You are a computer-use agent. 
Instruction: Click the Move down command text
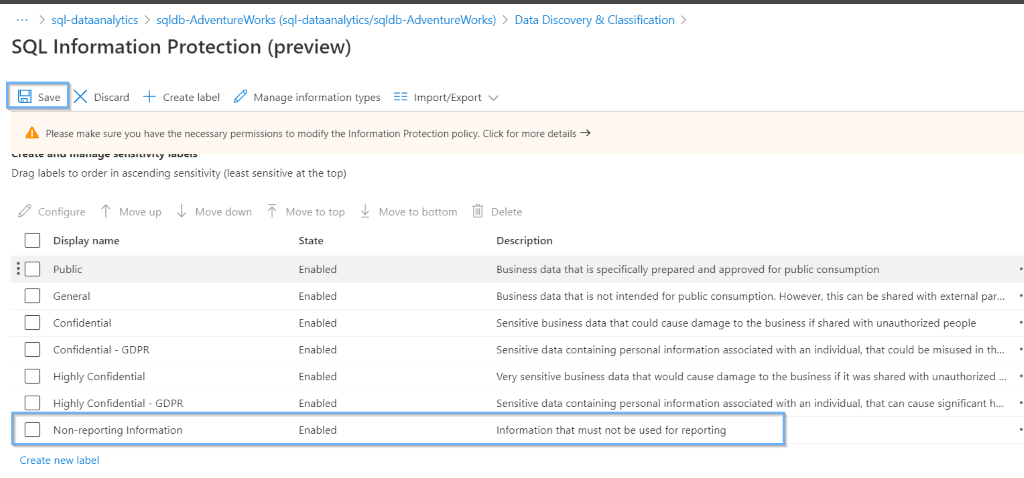(x=223, y=212)
